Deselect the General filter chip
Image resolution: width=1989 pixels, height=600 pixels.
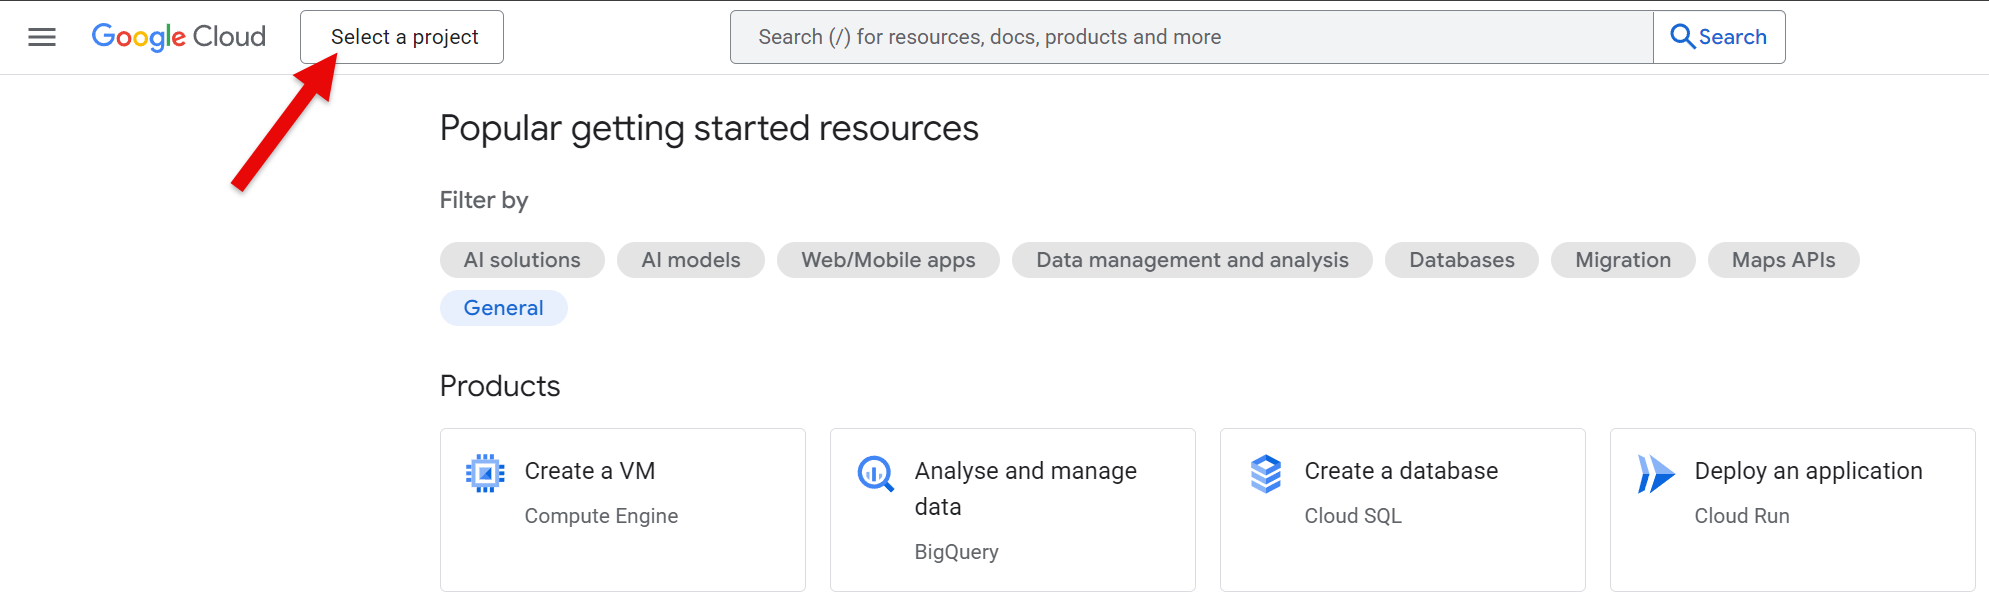tap(503, 308)
